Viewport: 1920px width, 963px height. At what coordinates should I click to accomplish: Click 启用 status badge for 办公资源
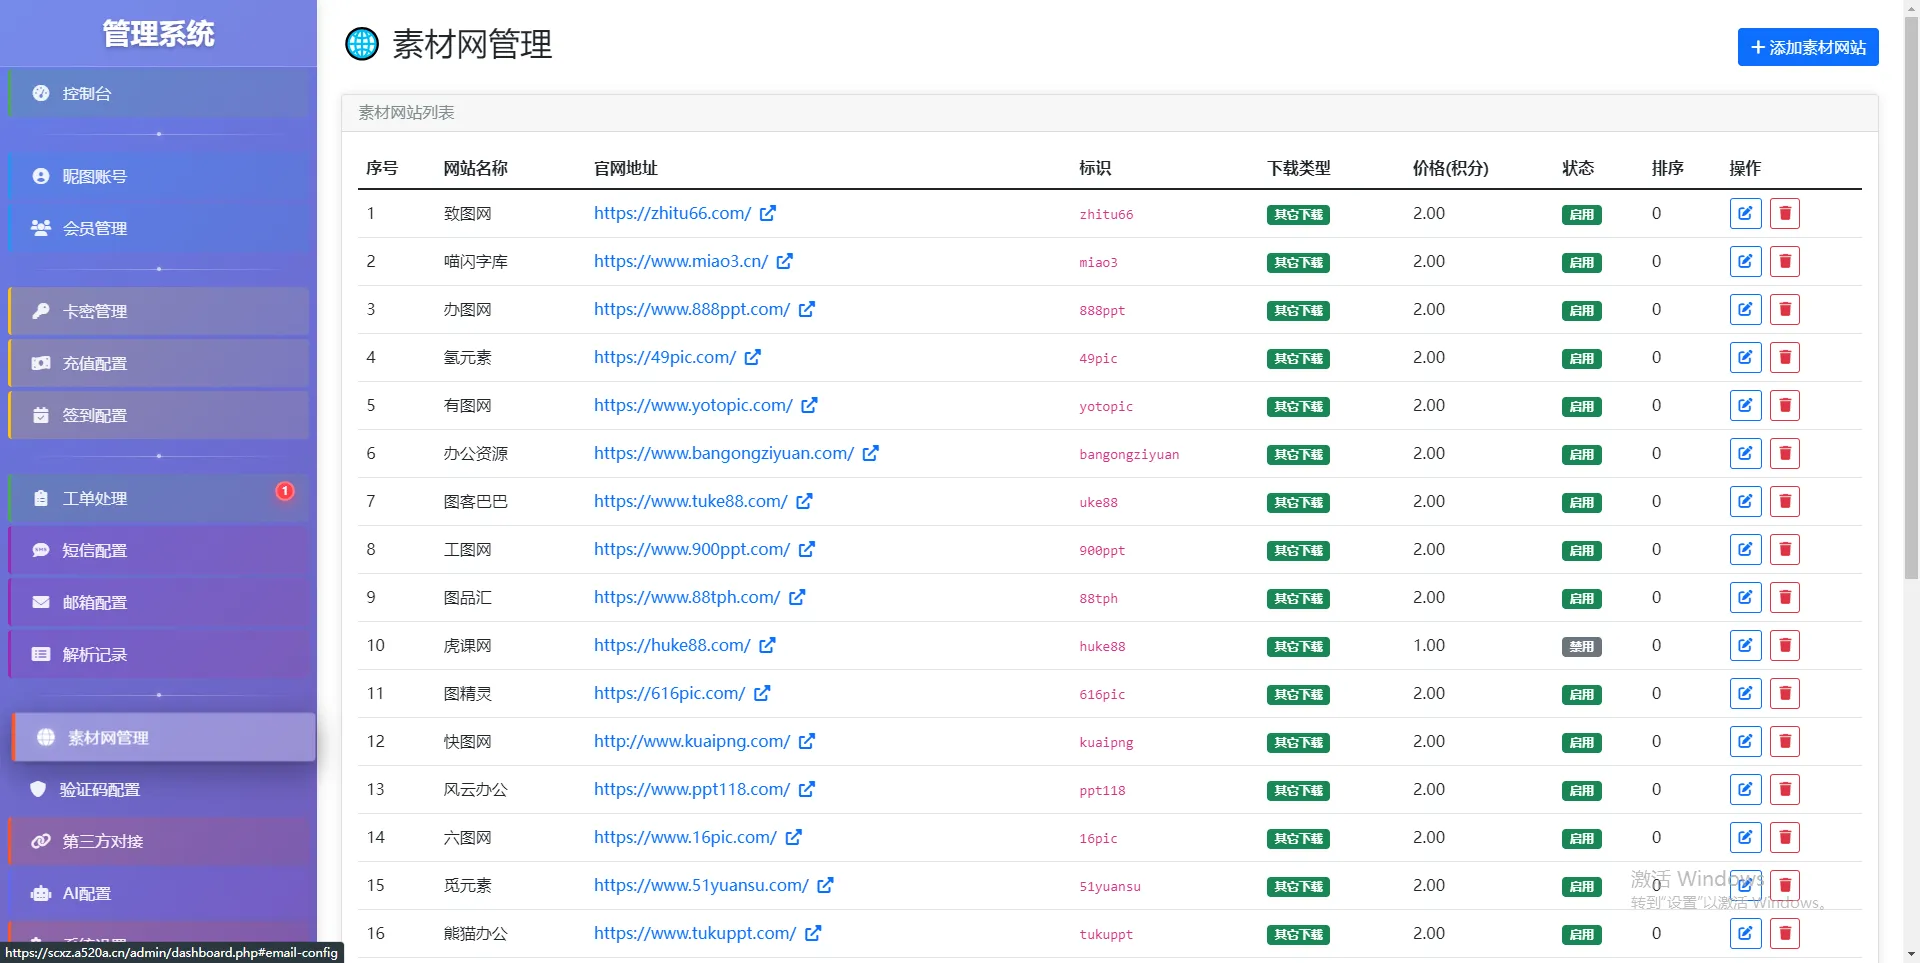point(1581,454)
